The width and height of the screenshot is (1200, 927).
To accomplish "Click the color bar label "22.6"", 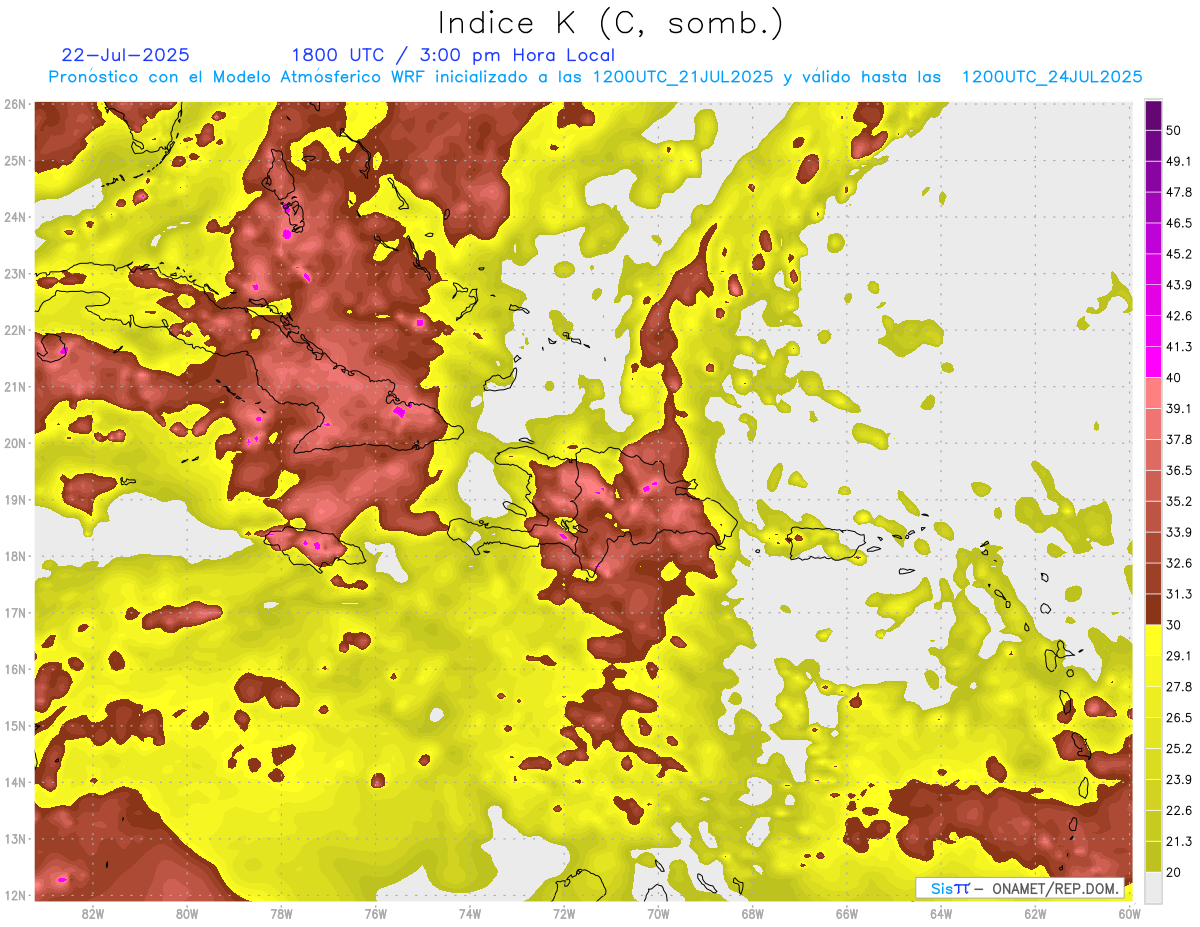I will point(1178,810).
